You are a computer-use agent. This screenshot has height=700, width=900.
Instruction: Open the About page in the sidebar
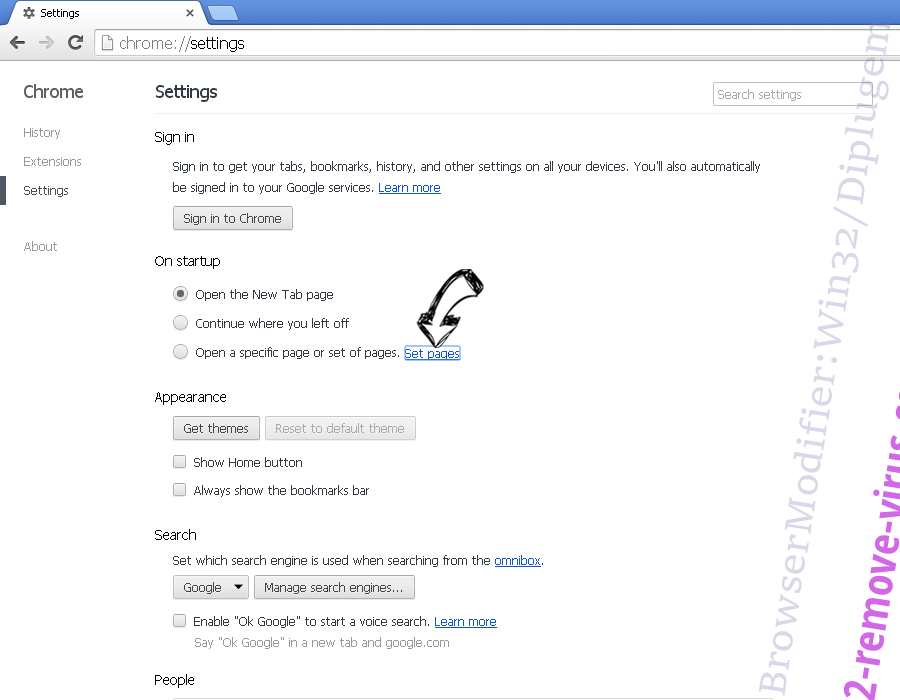(x=41, y=247)
